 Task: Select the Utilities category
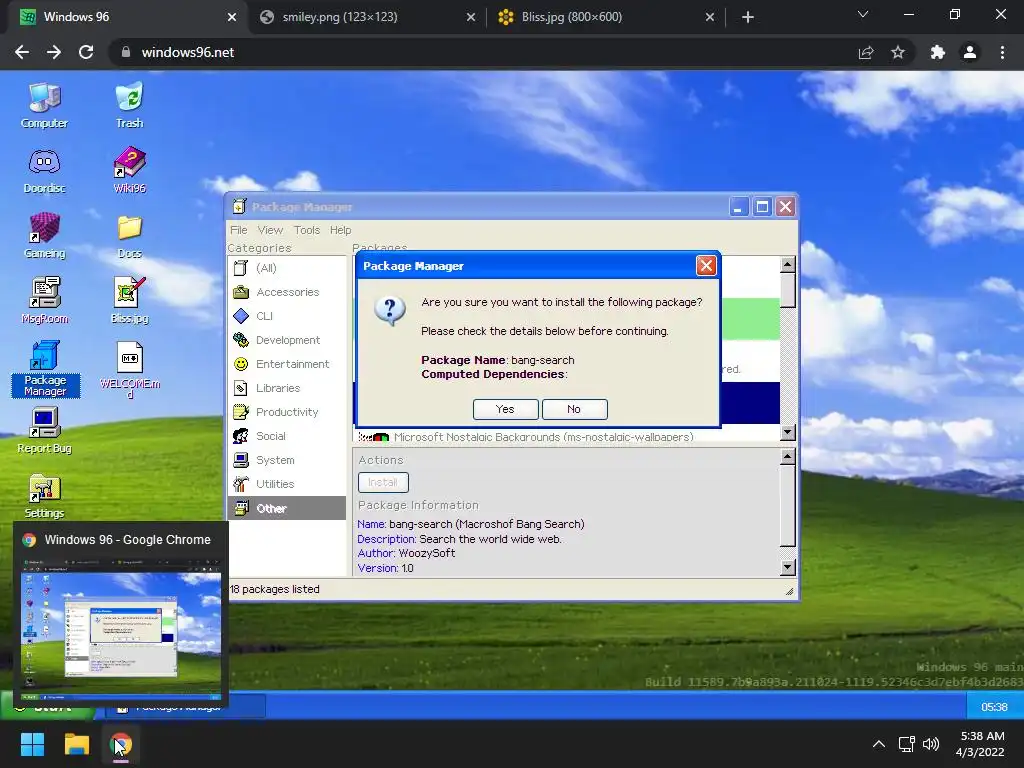287,484
